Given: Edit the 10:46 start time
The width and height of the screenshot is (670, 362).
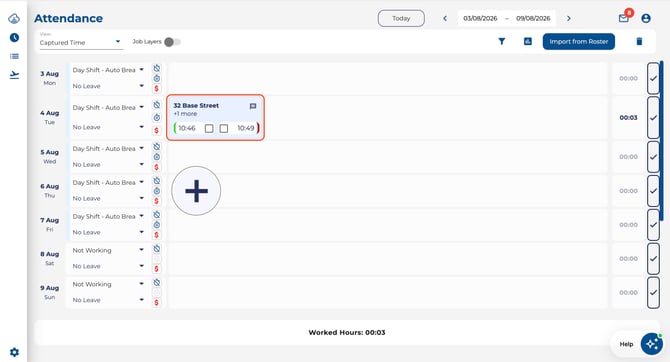Looking at the screenshot, I should pos(187,128).
